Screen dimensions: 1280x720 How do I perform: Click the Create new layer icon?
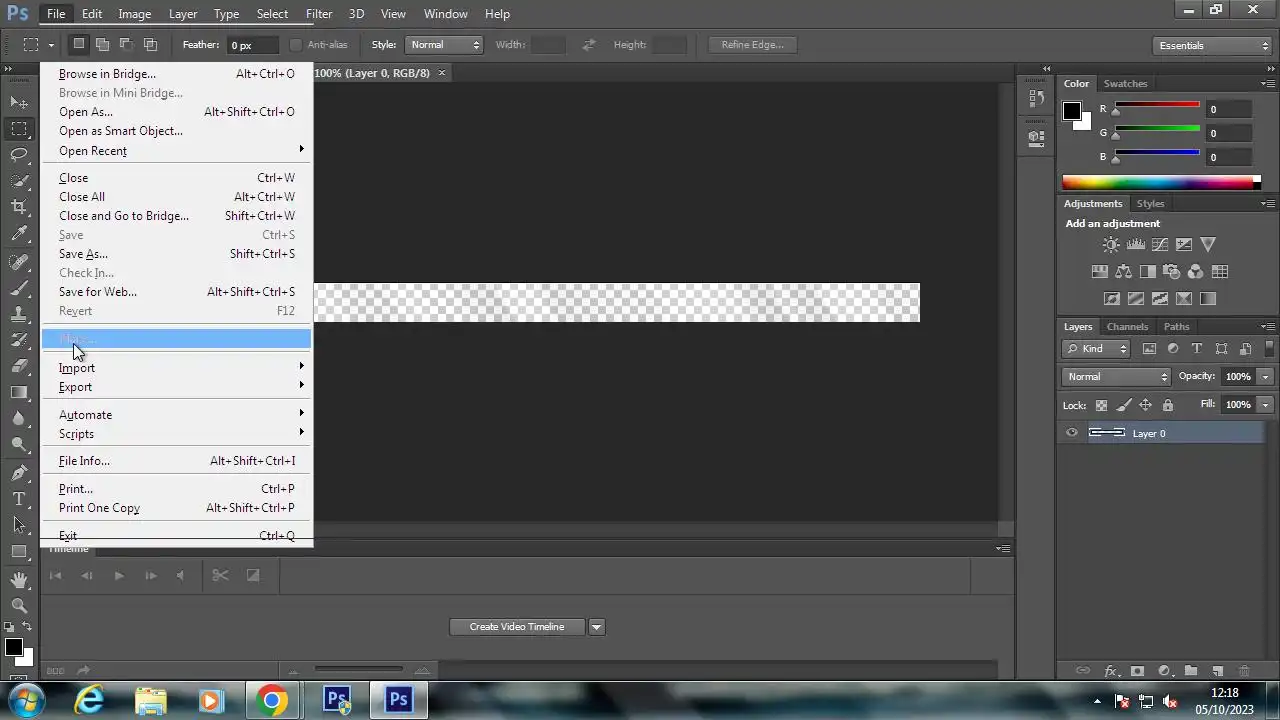point(1218,671)
